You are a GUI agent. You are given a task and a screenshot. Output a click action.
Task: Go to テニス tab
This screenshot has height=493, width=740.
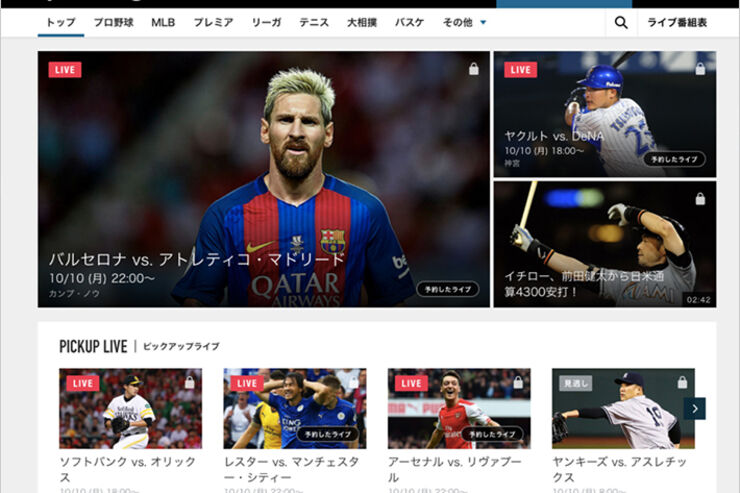[314, 22]
